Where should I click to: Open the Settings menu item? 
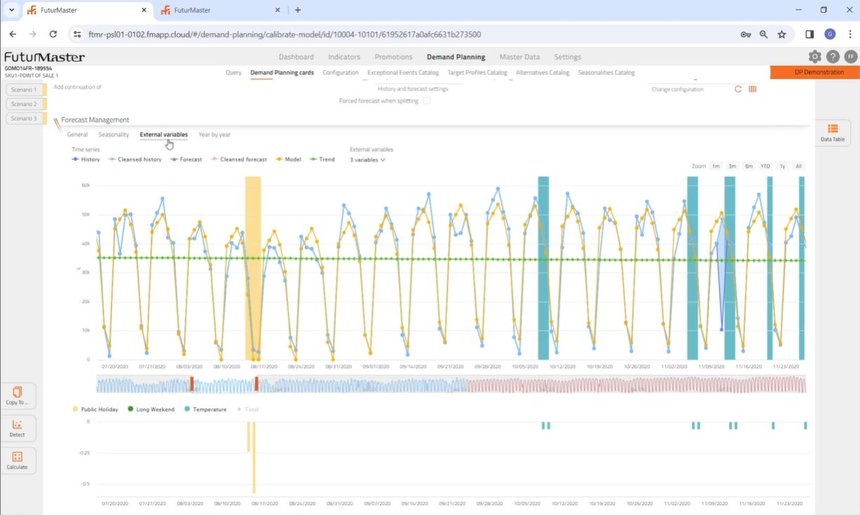(567, 56)
